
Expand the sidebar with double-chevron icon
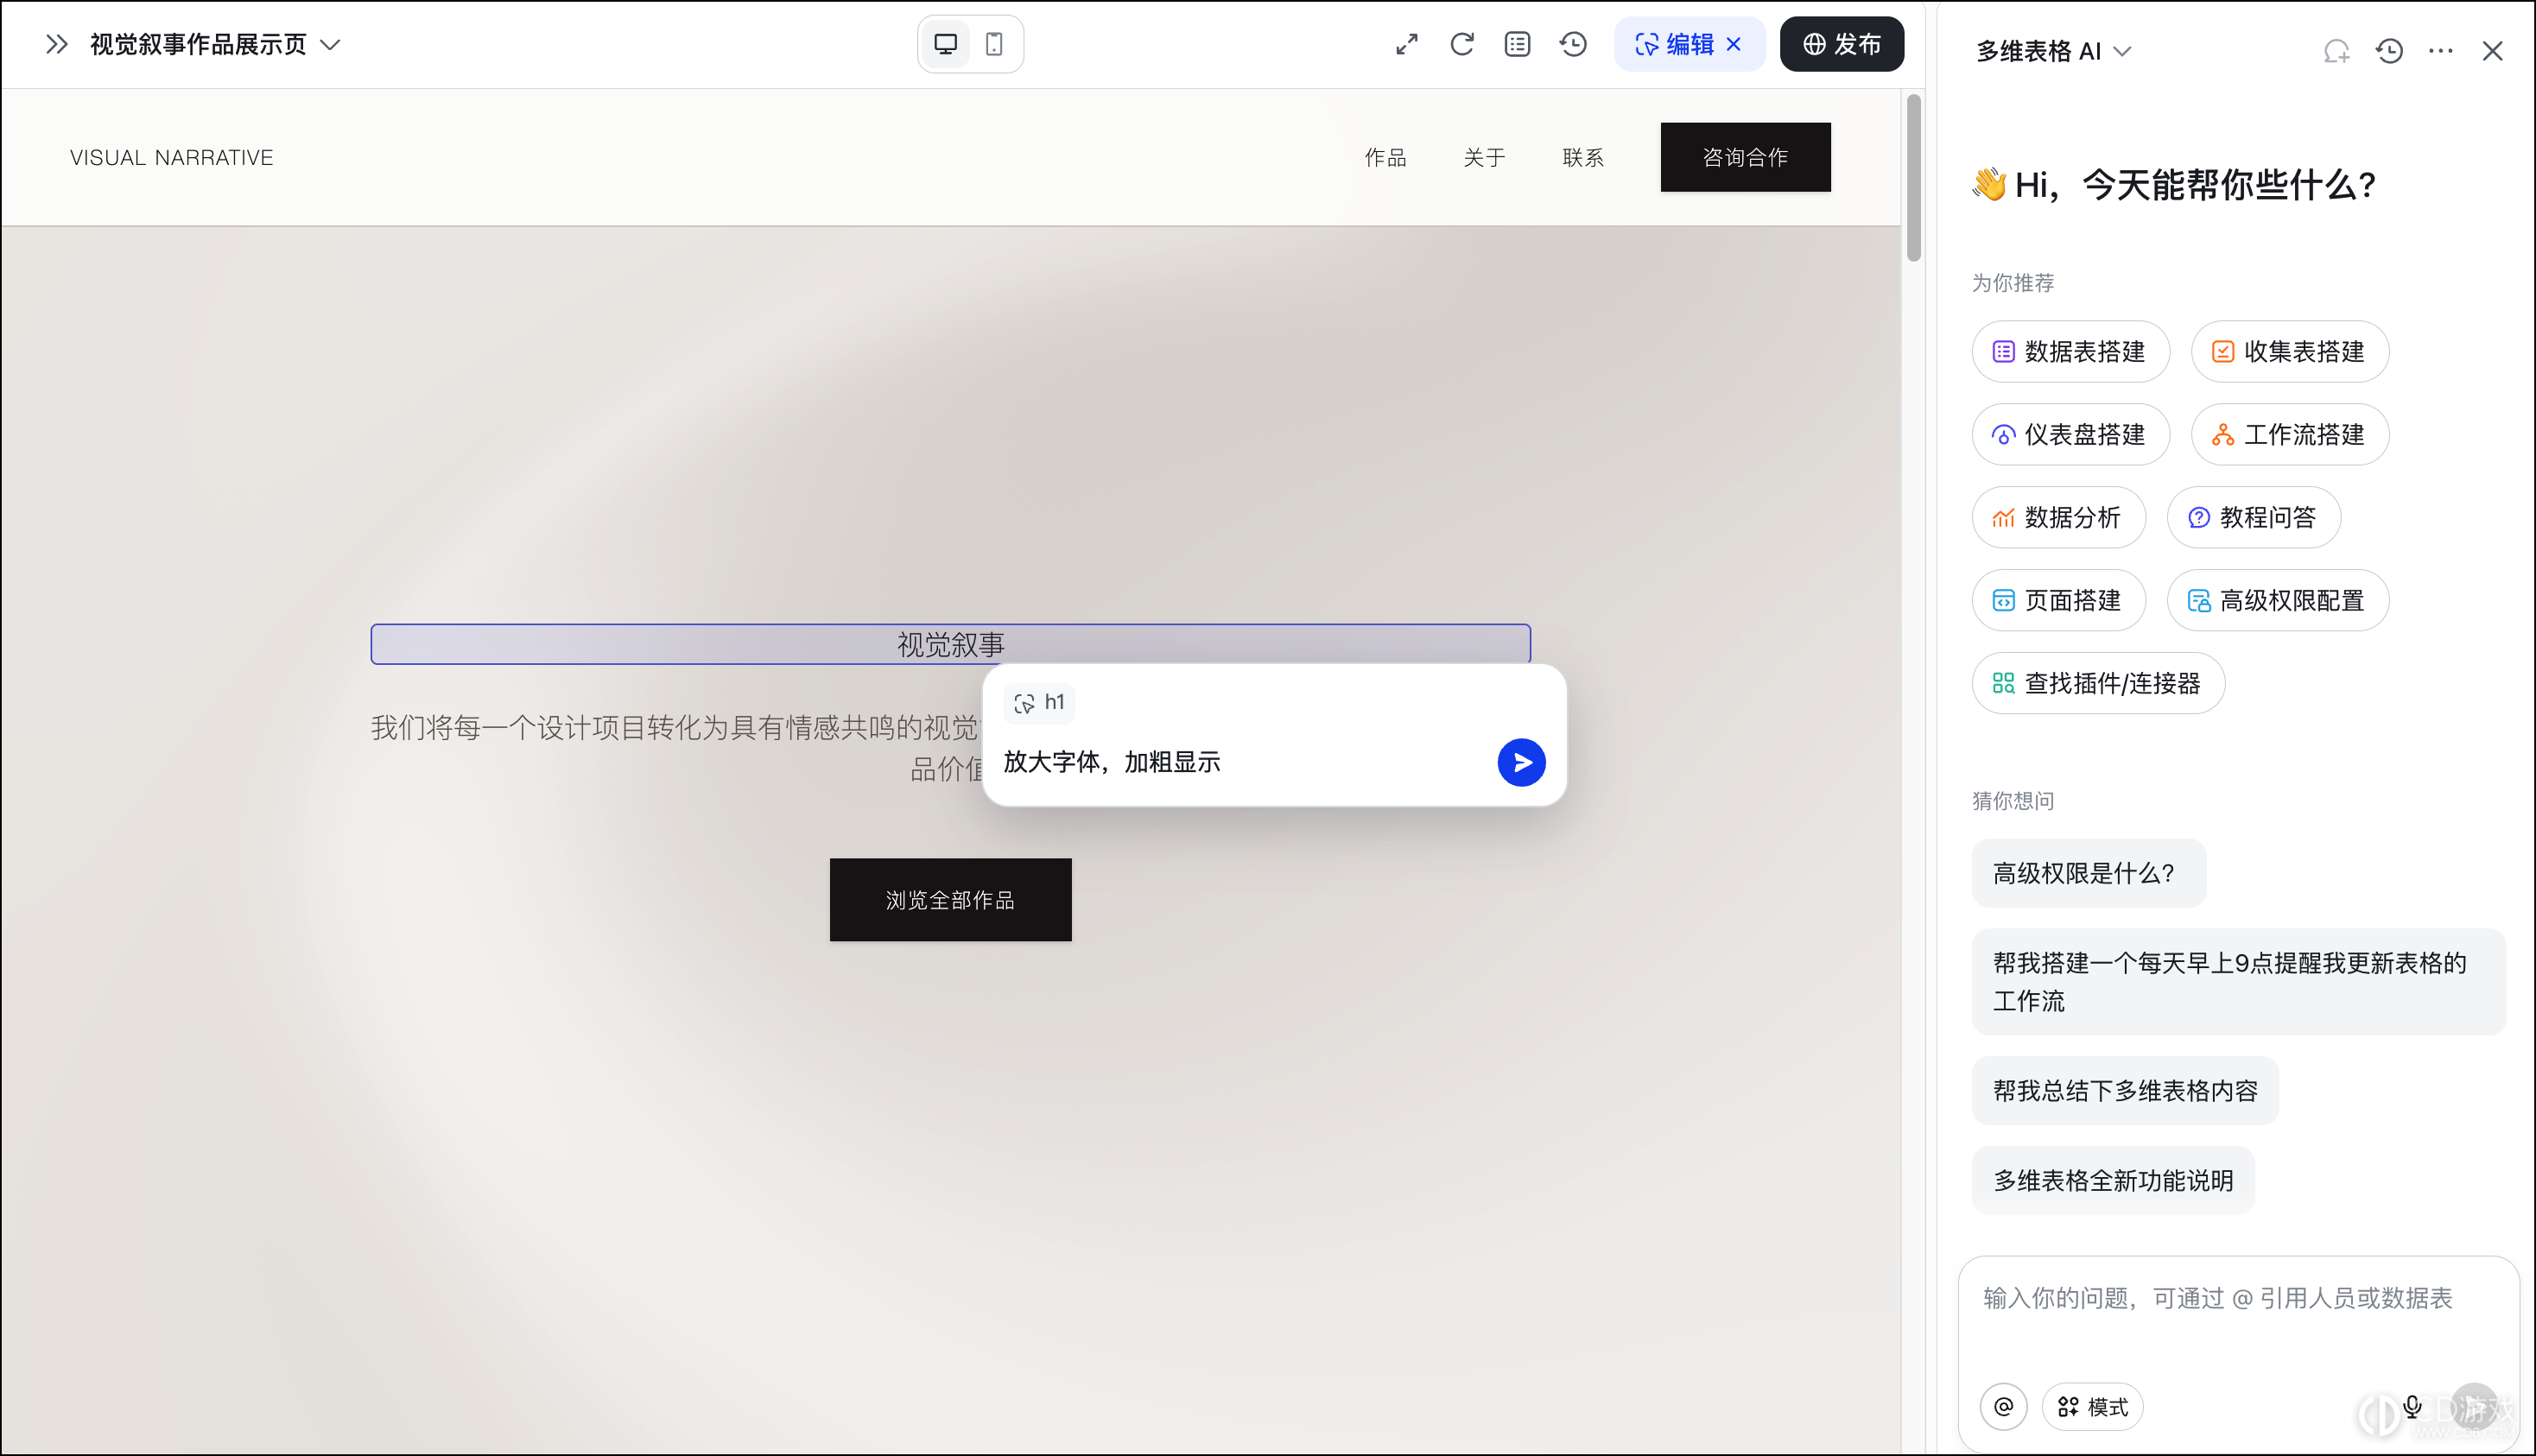click(x=57, y=44)
